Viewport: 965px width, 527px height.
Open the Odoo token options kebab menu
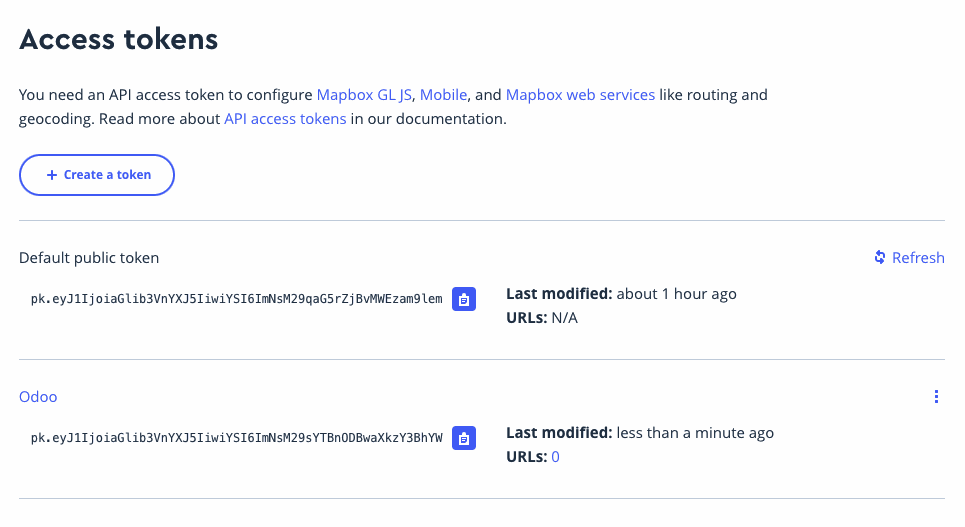pyautogui.click(x=936, y=396)
